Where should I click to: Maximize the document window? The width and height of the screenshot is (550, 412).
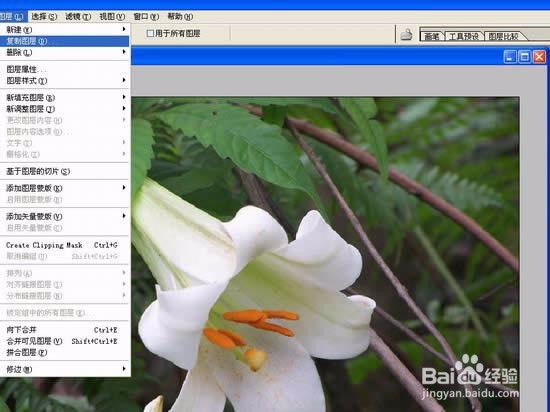pos(525,57)
